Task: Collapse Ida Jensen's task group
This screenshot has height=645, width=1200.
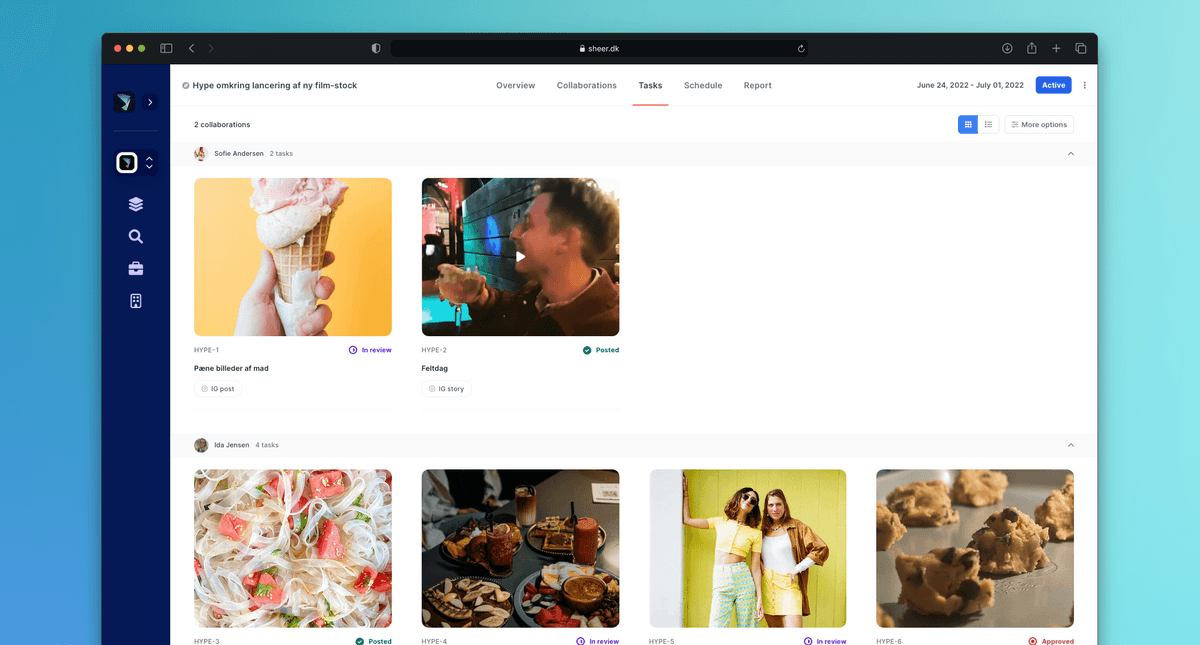Action: (x=1071, y=445)
